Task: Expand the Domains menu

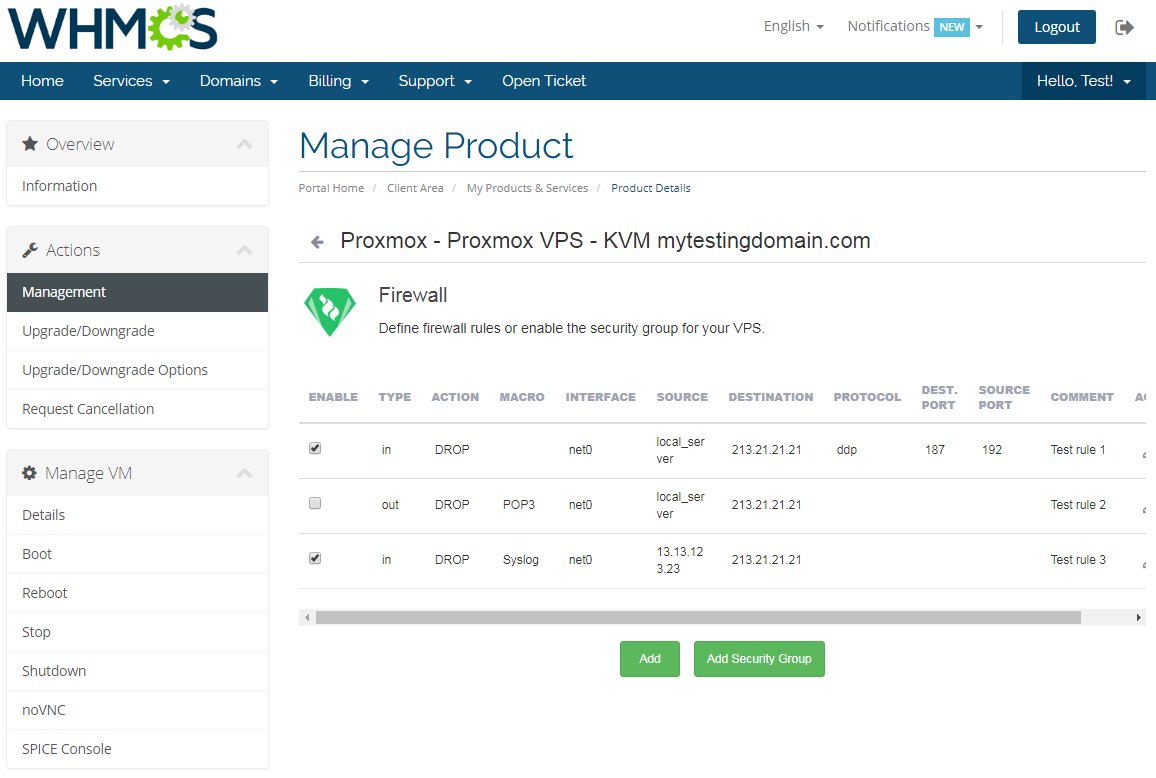Action: pyautogui.click(x=239, y=81)
